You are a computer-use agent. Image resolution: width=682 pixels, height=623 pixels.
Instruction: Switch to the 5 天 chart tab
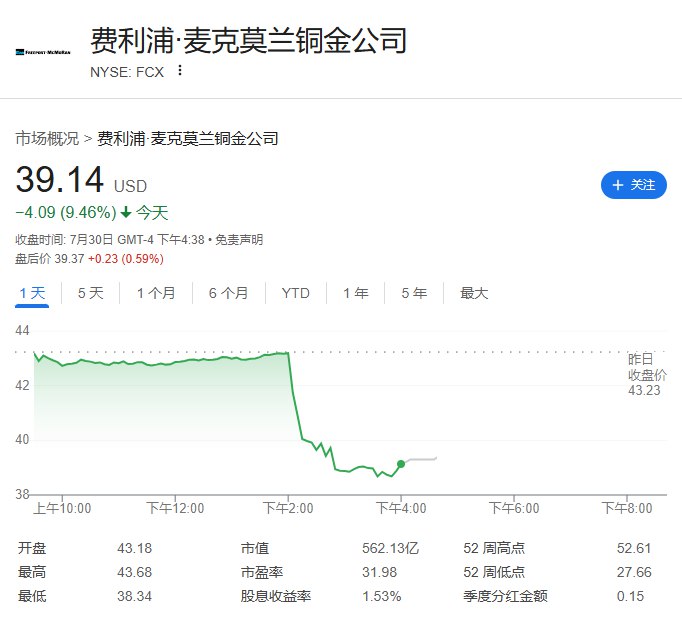tap(90, 293)
